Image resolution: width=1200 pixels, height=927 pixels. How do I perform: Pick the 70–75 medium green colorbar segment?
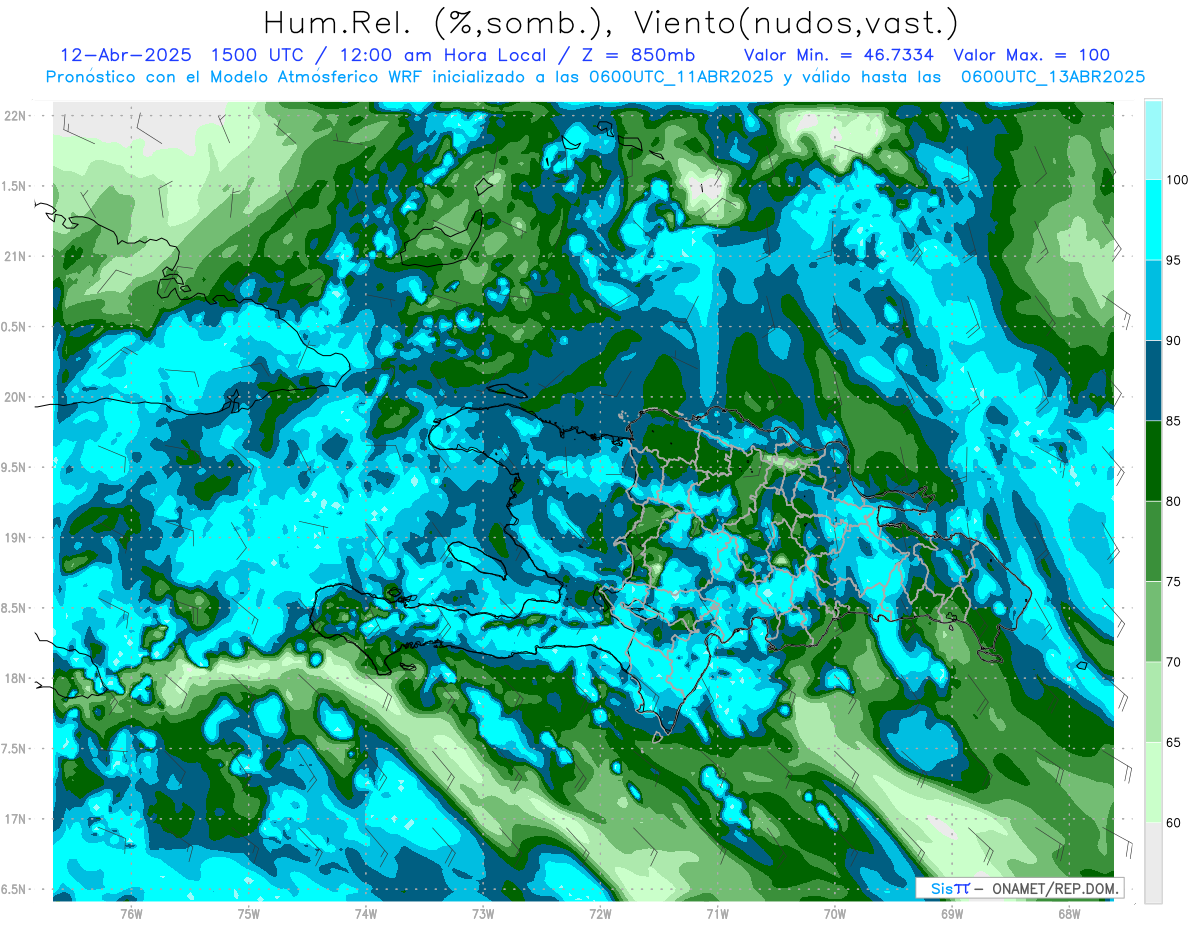(x=1153, y=621)
